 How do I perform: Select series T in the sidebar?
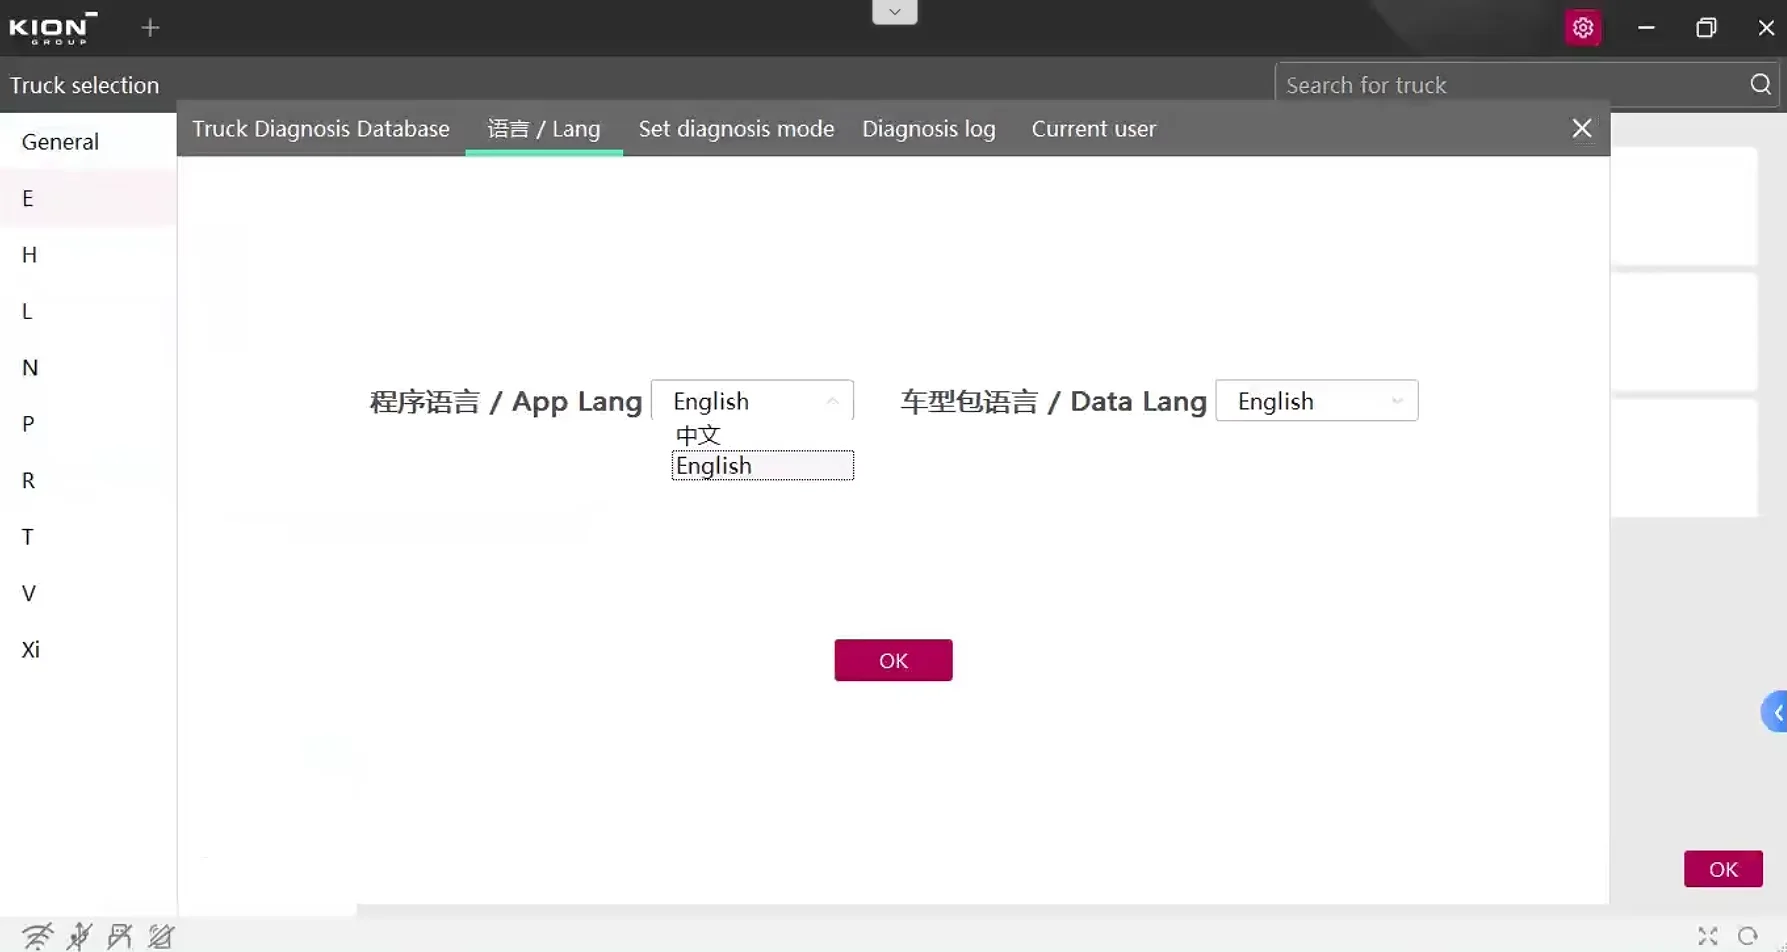point(88,537)
